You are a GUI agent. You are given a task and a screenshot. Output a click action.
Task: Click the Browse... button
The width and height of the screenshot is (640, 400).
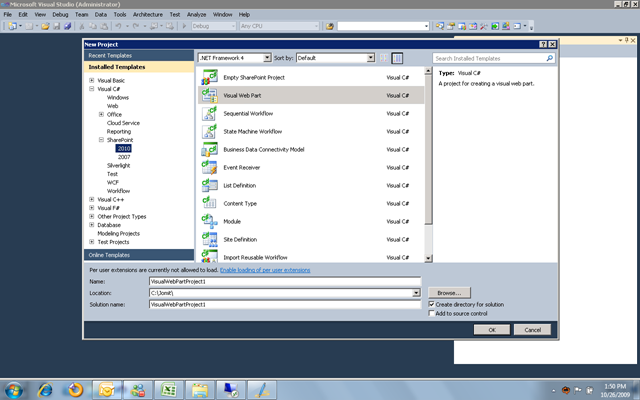(449, 293)
